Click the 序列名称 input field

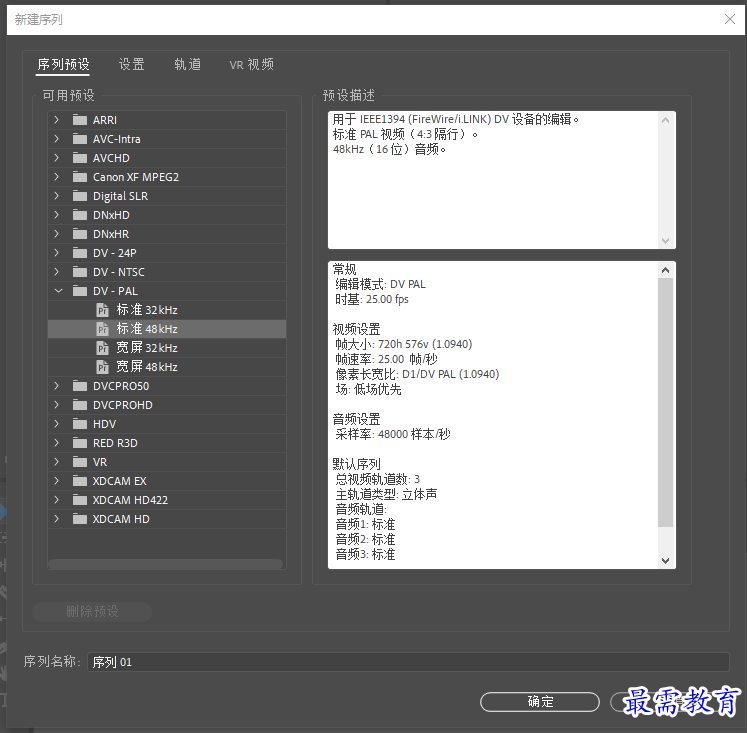408,662
